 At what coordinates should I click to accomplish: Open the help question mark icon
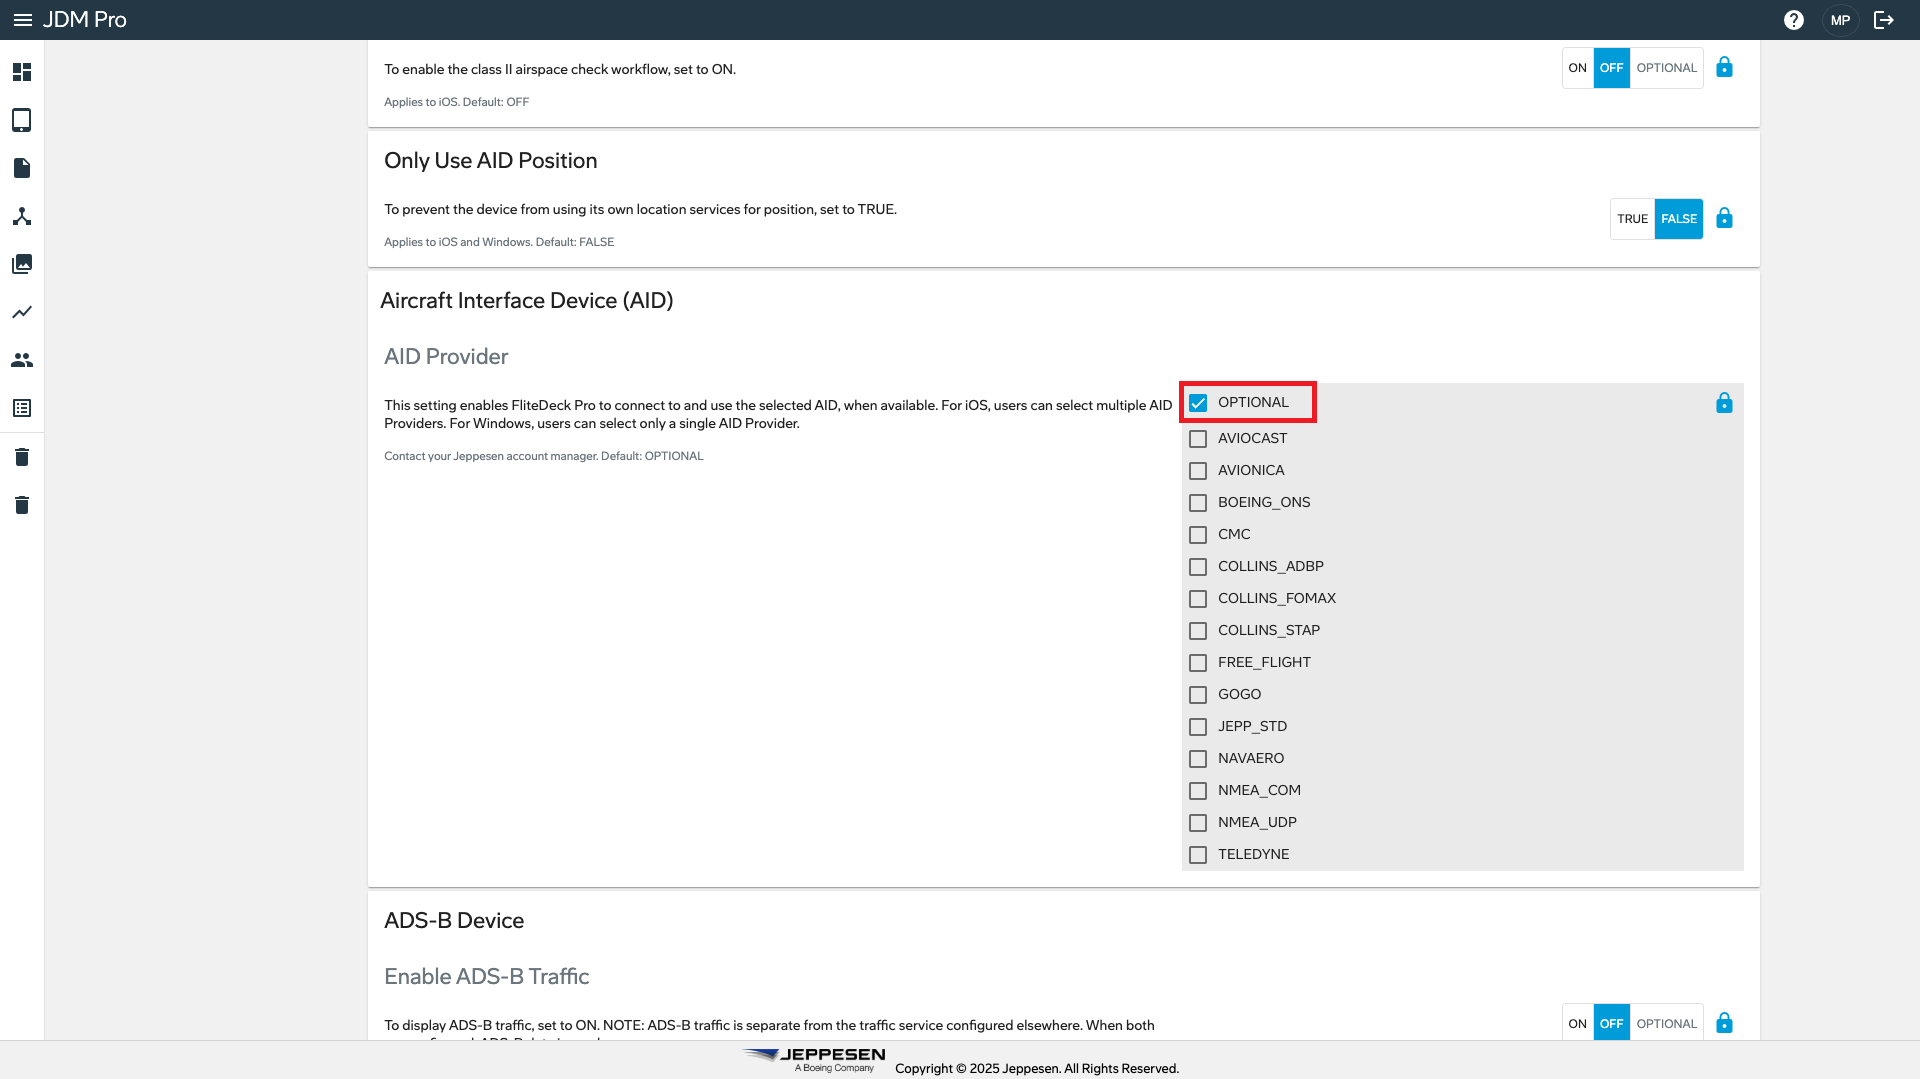[1794, 20]
